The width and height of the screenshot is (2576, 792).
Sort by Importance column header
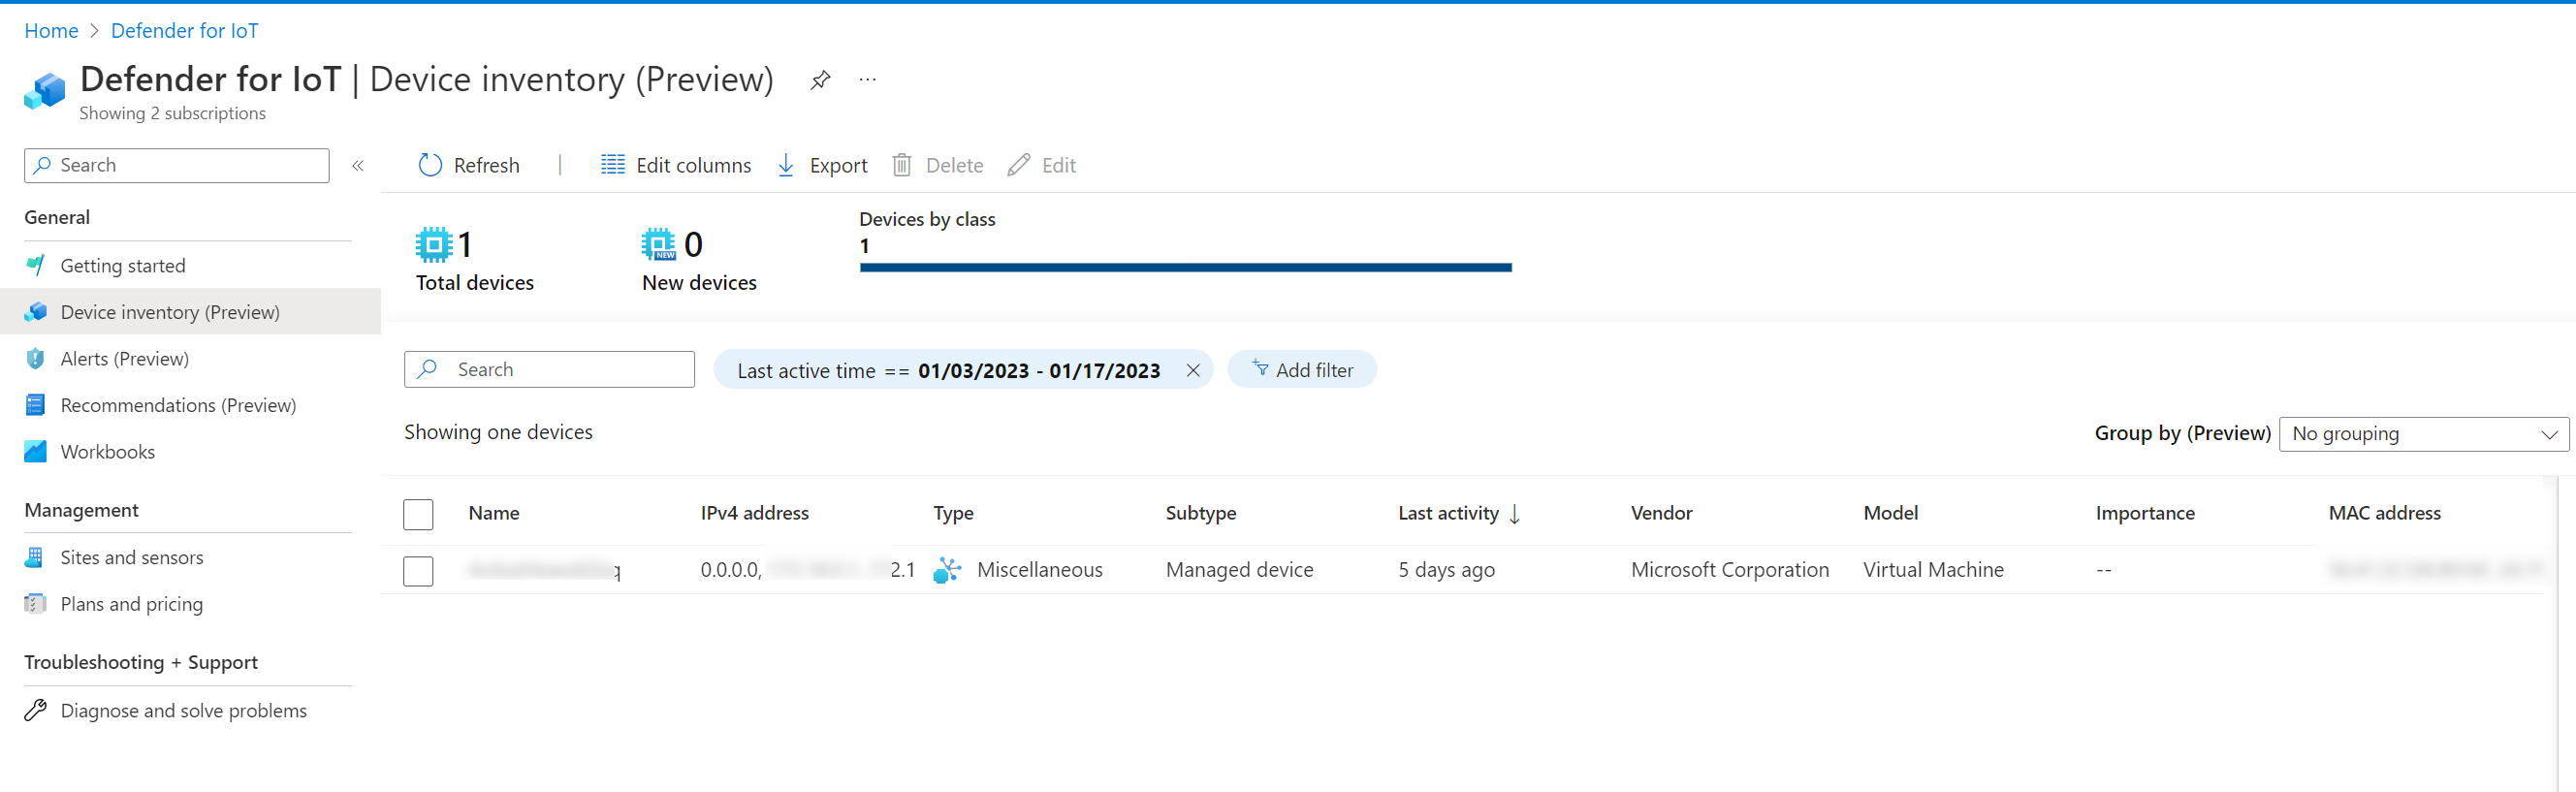coord(2145,513)
